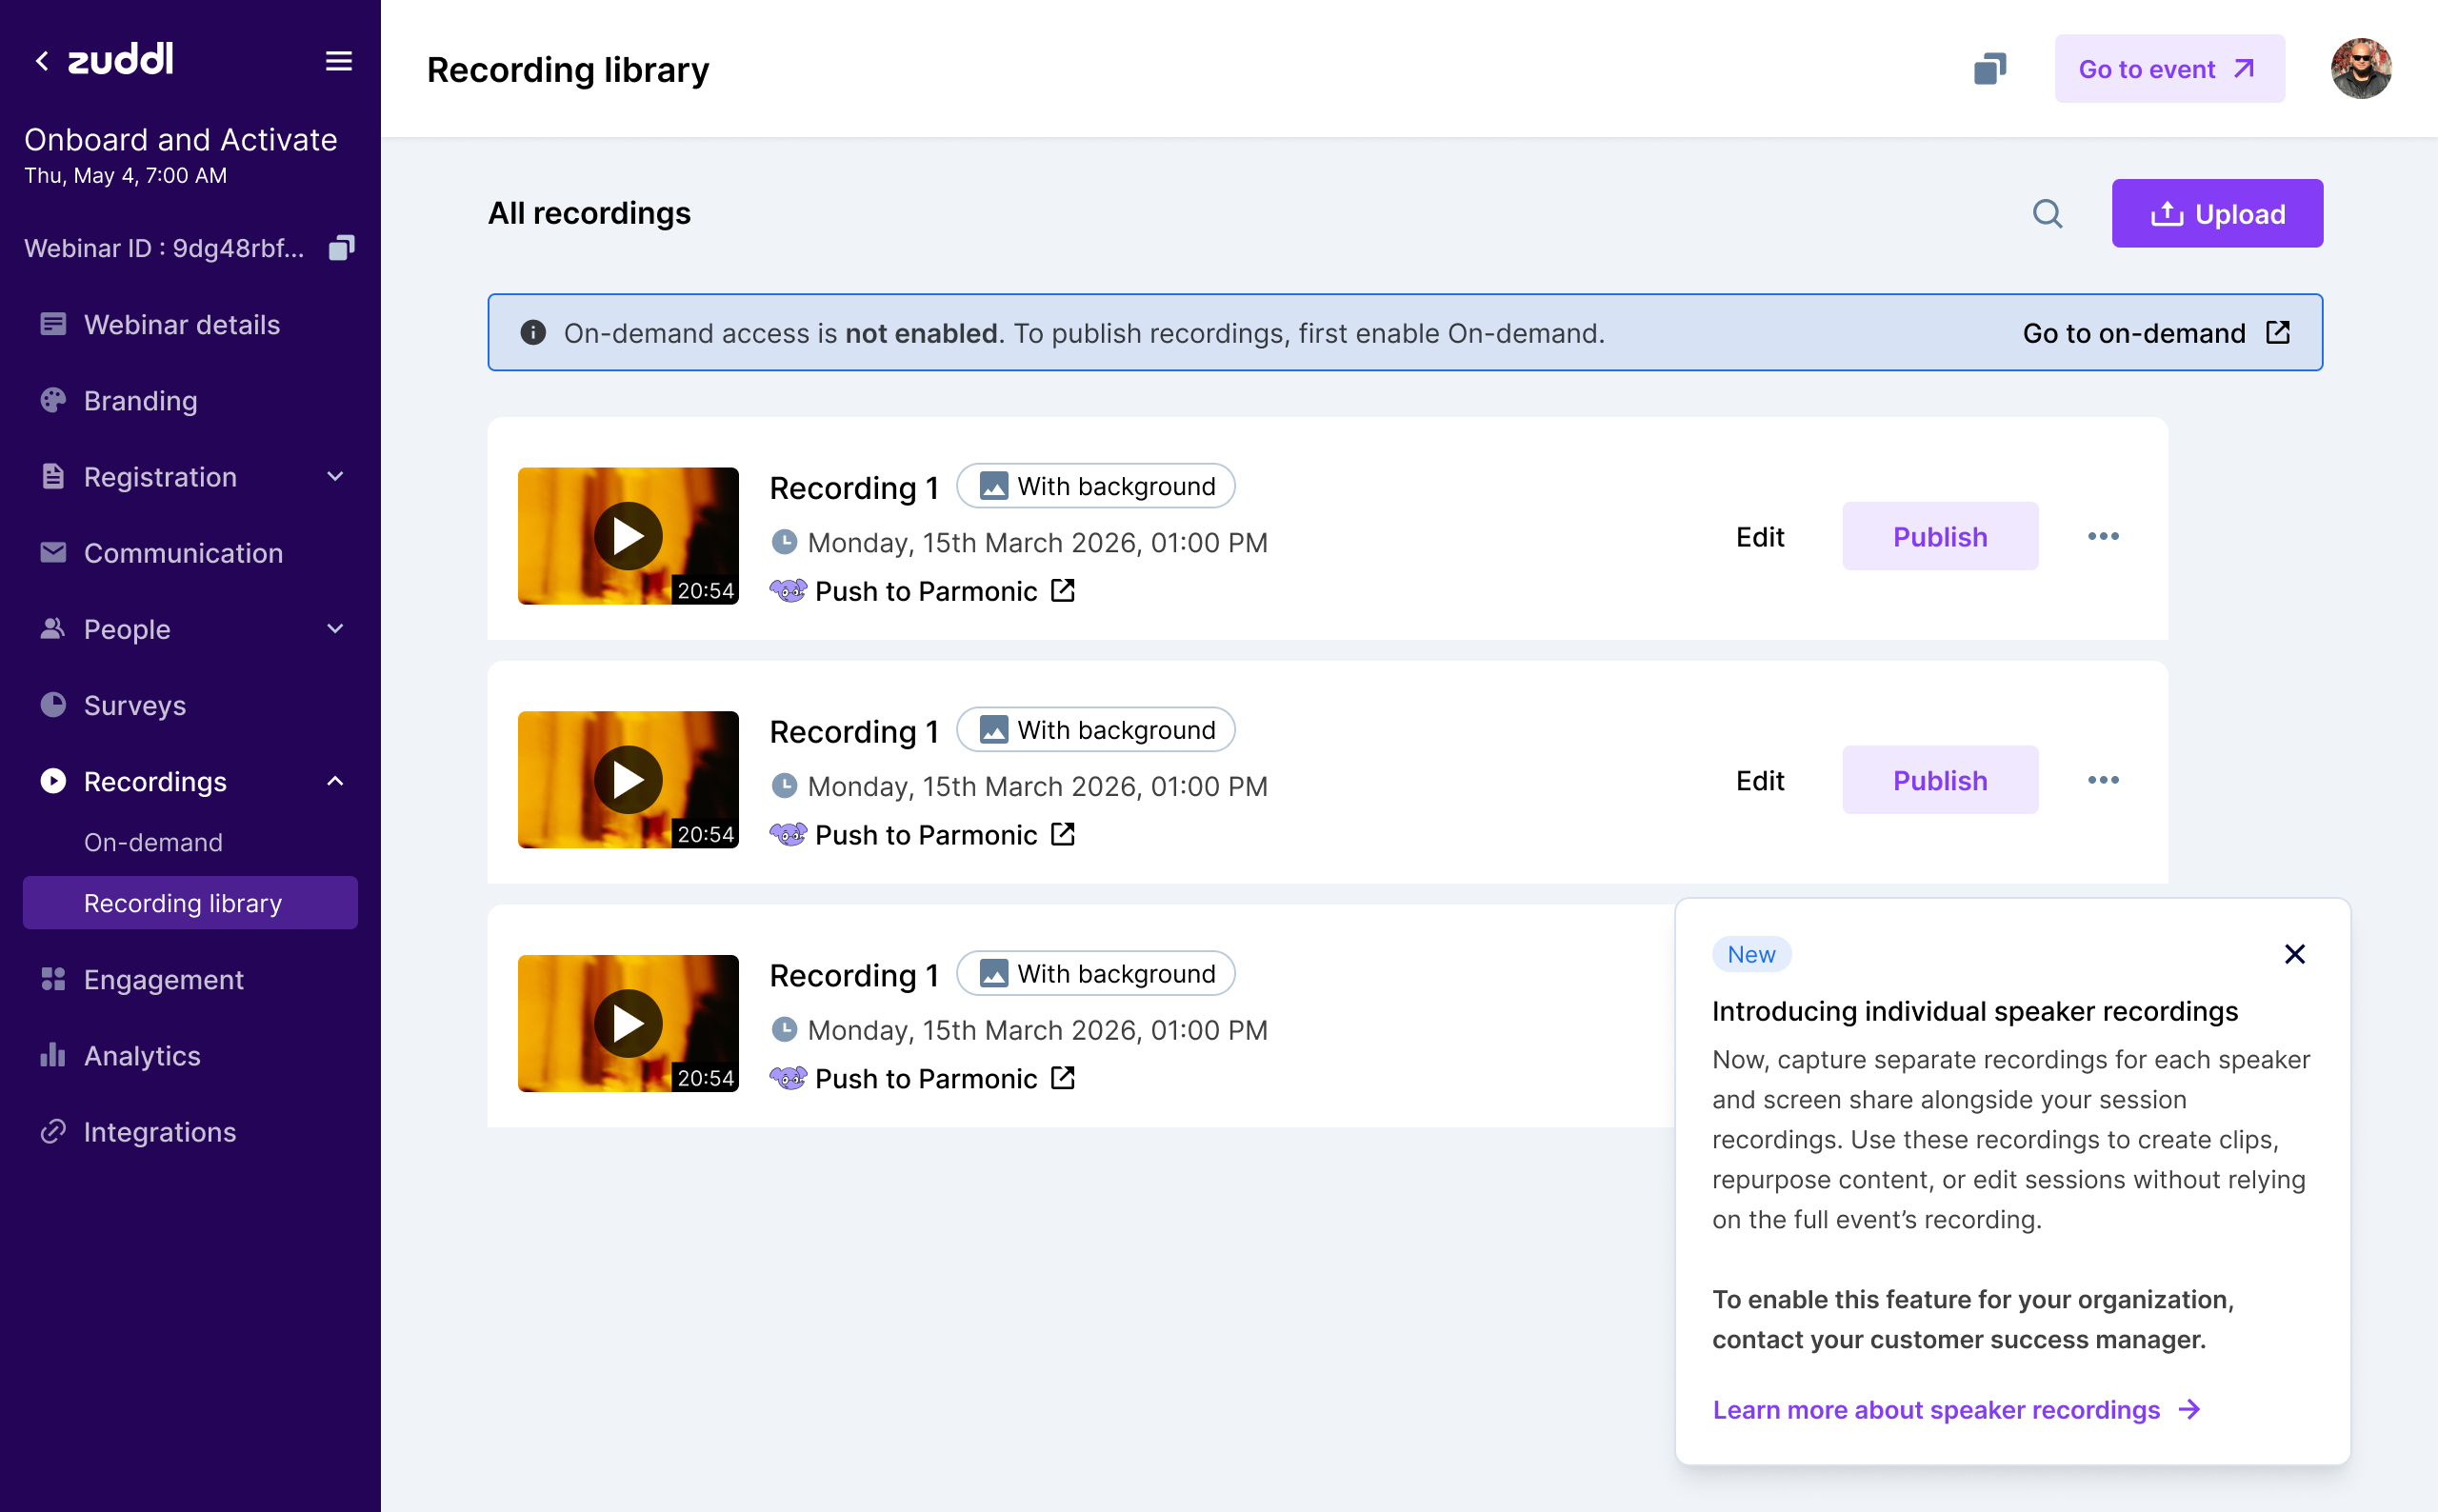
Task: Dismiss the speaker recordings announcement
Action: 2295,954
